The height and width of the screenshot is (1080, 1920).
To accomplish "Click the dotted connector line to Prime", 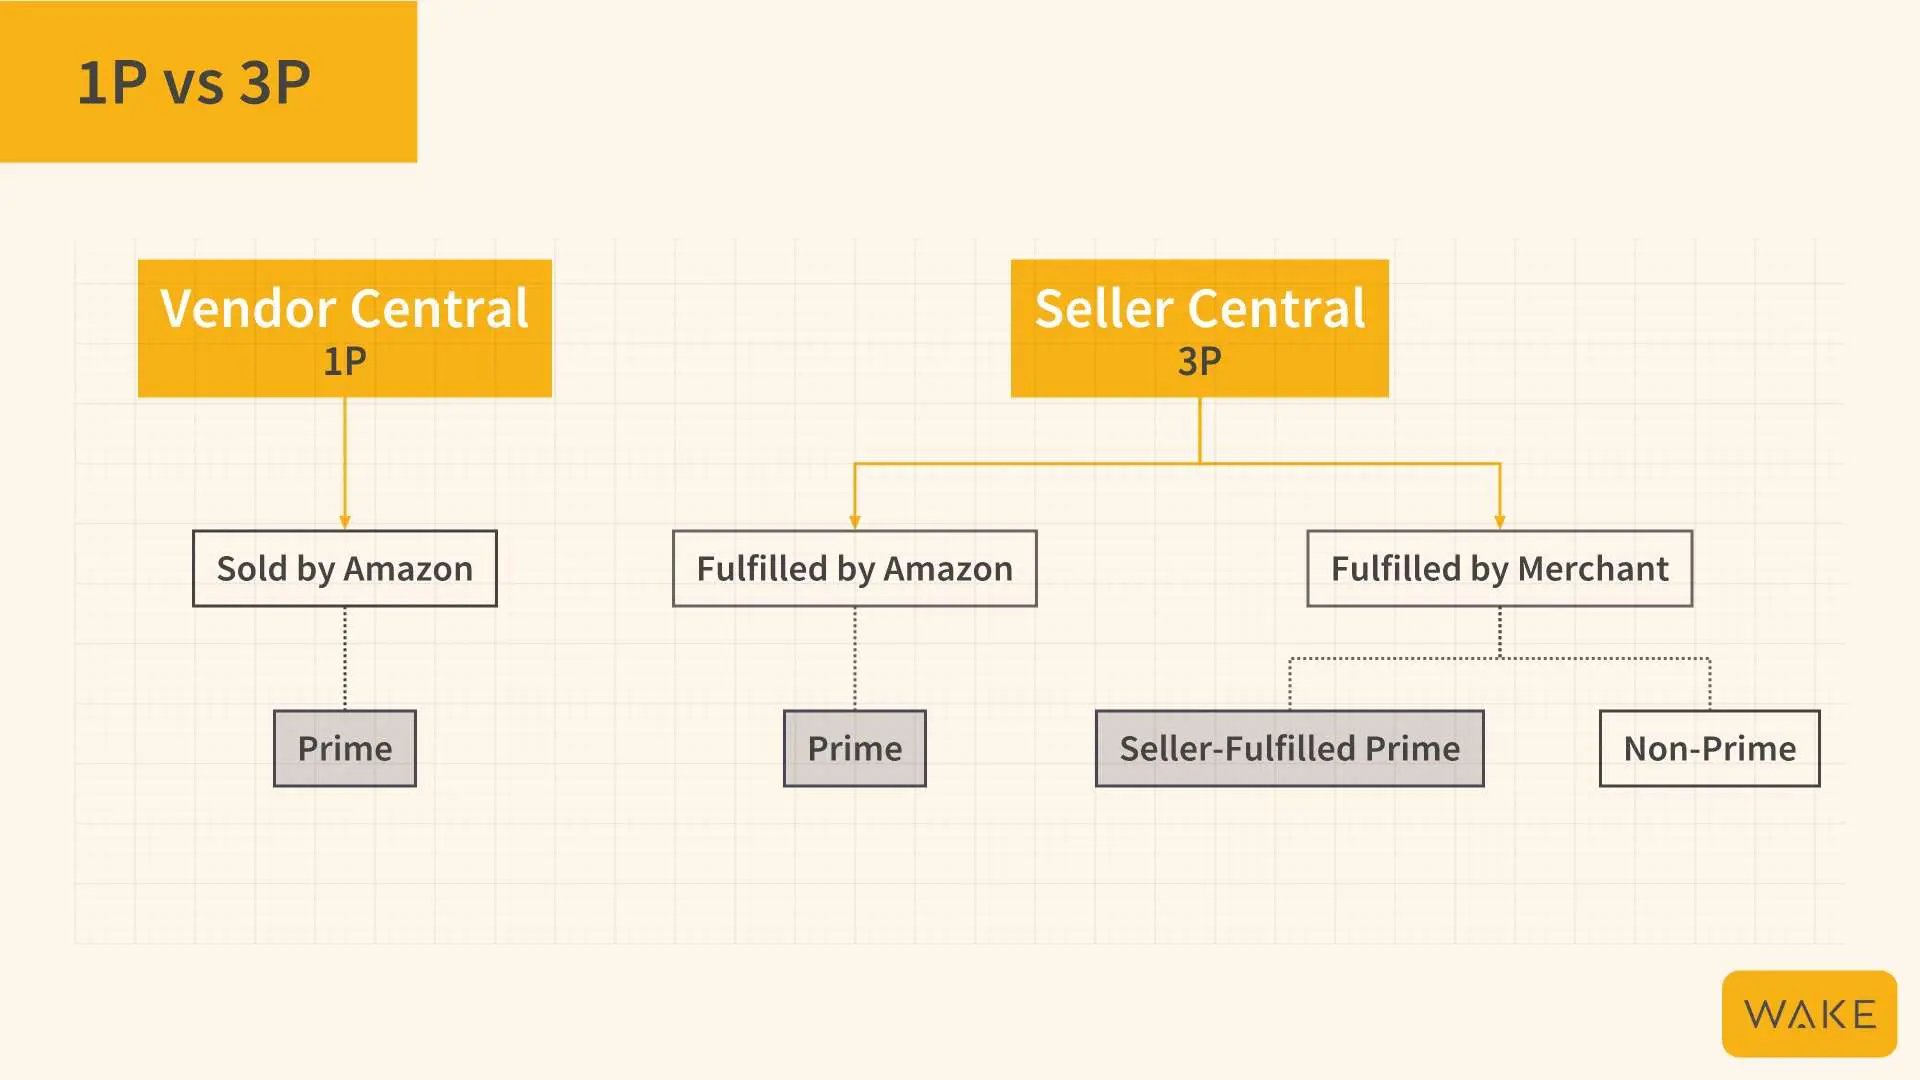I will pyautogui.click(x=345, y=657).
